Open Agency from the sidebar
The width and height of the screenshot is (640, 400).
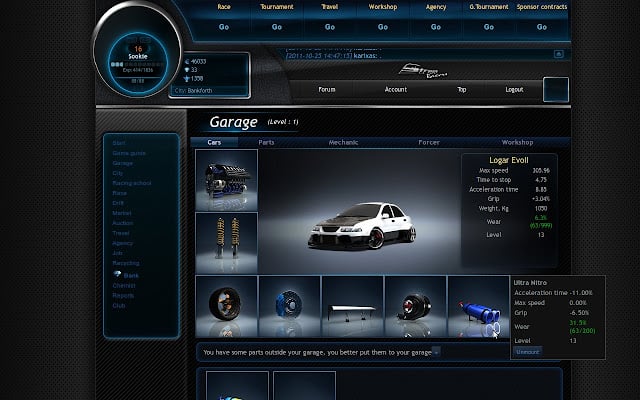coord(122,243)
